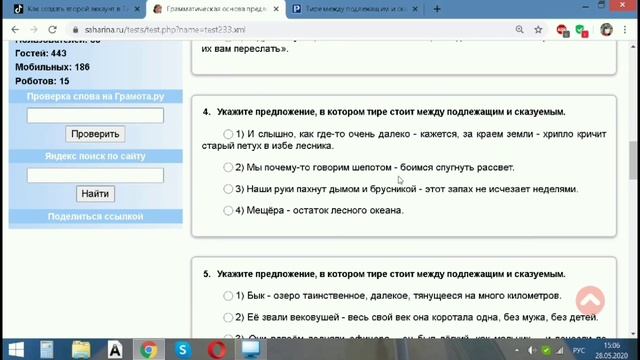640x360 pixels.
Task: Close the Тире между подлежащим tab
Action: click(x=415, y=9)
